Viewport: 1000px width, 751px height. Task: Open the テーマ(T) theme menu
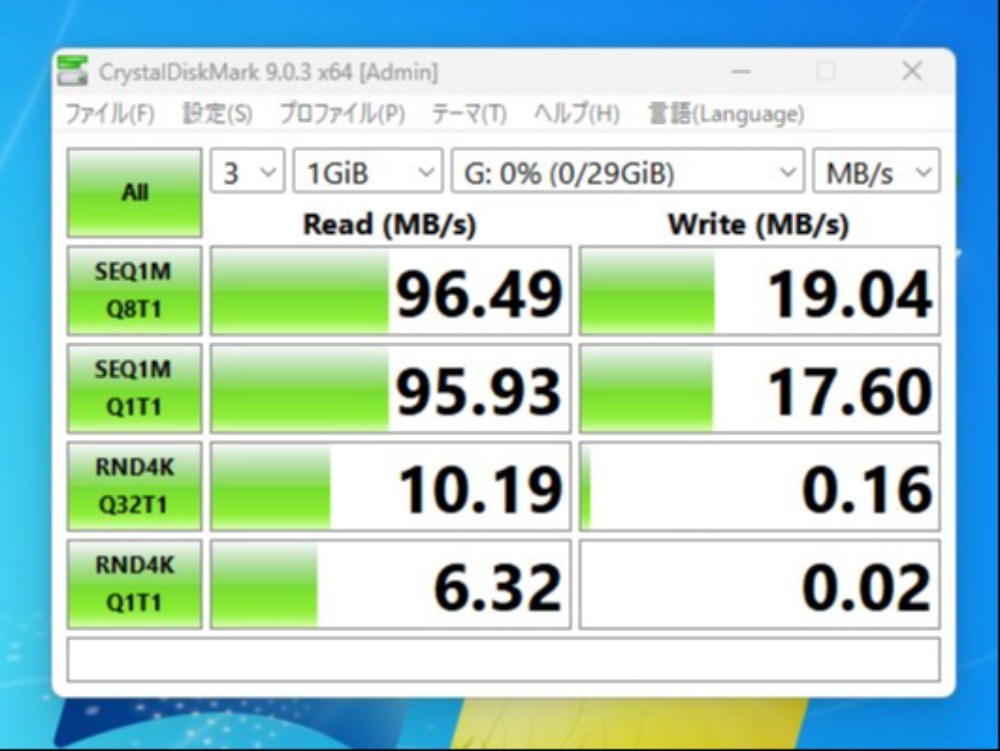(469, 114)
